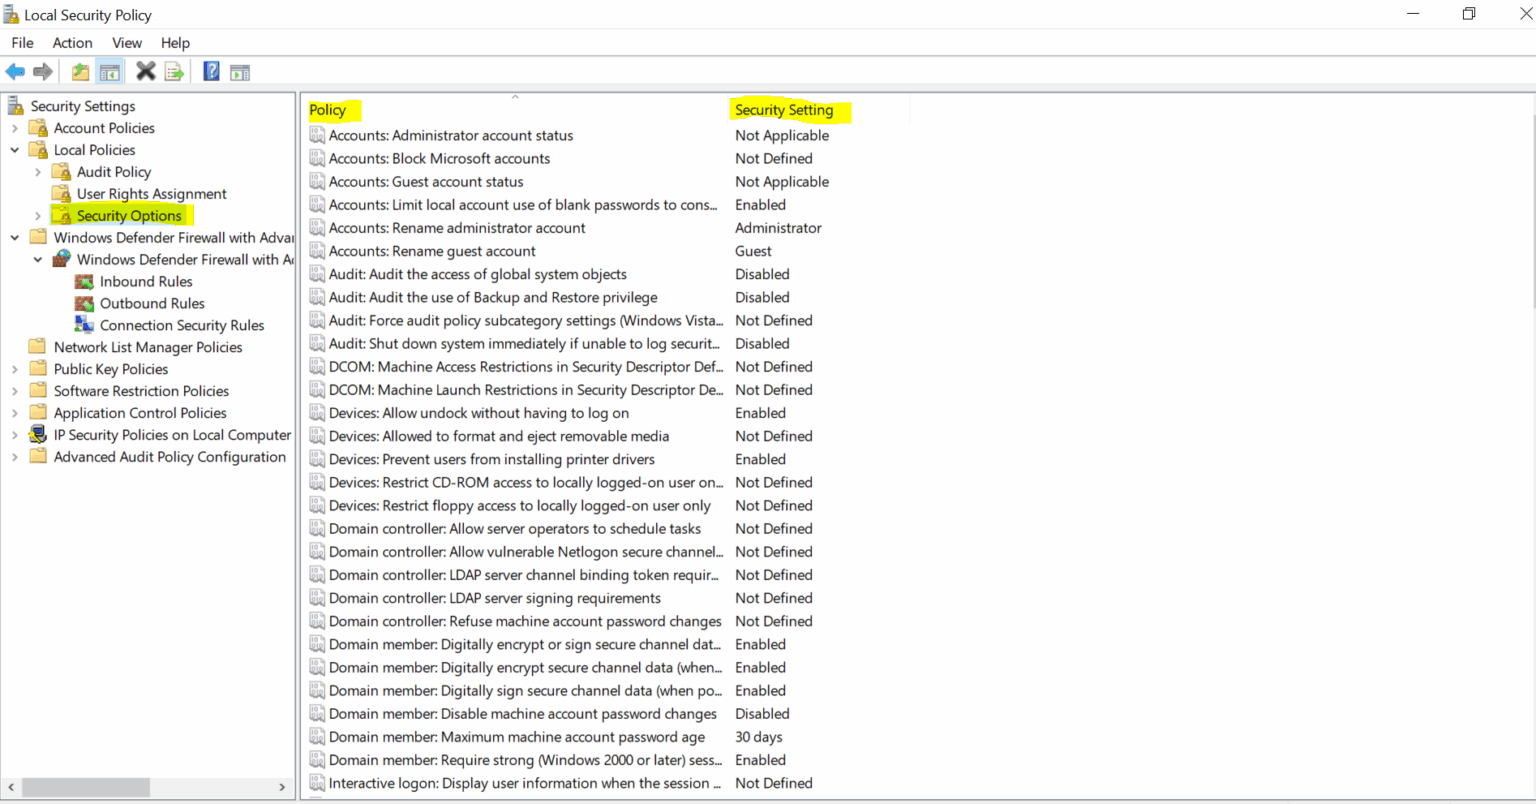
Task: Toggle the Show/Hide Console Tree icon
Action: point(110,70)
